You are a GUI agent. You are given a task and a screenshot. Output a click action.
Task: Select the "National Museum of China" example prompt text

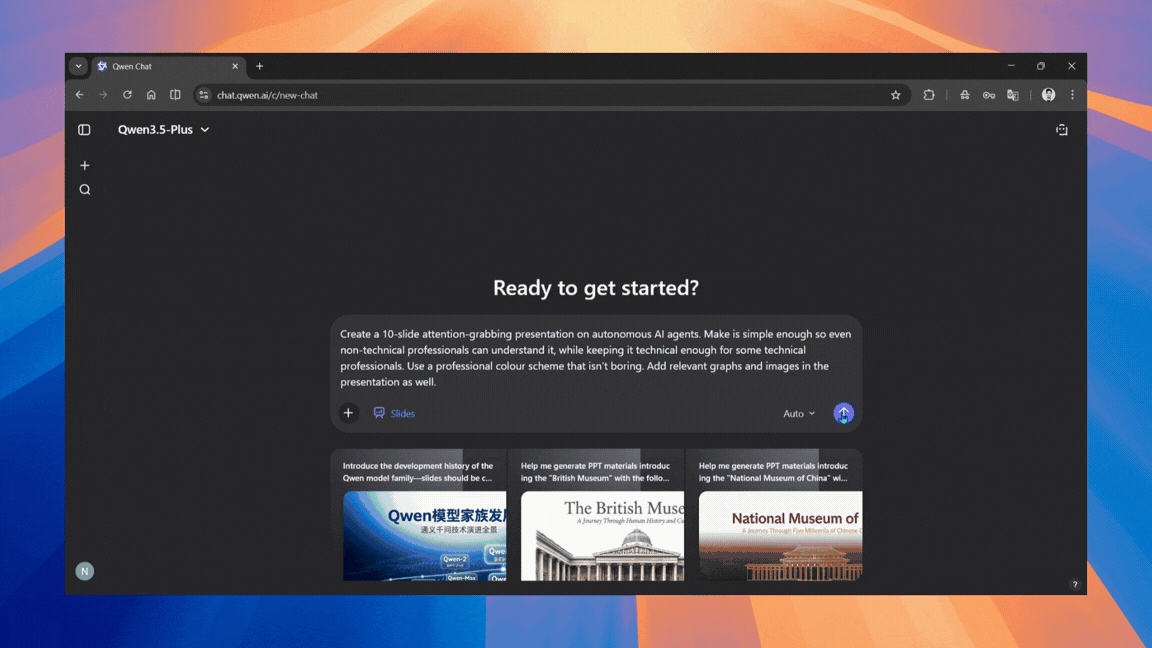tap(773, 472)
